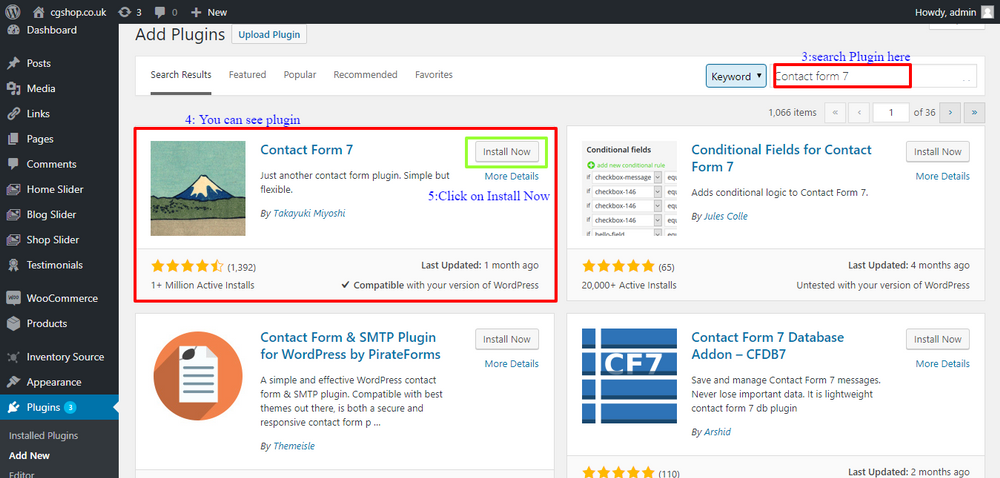Open Contact Form 7 Database Addon title
This screenshot has width=1000, height=478.
point(768,345)
